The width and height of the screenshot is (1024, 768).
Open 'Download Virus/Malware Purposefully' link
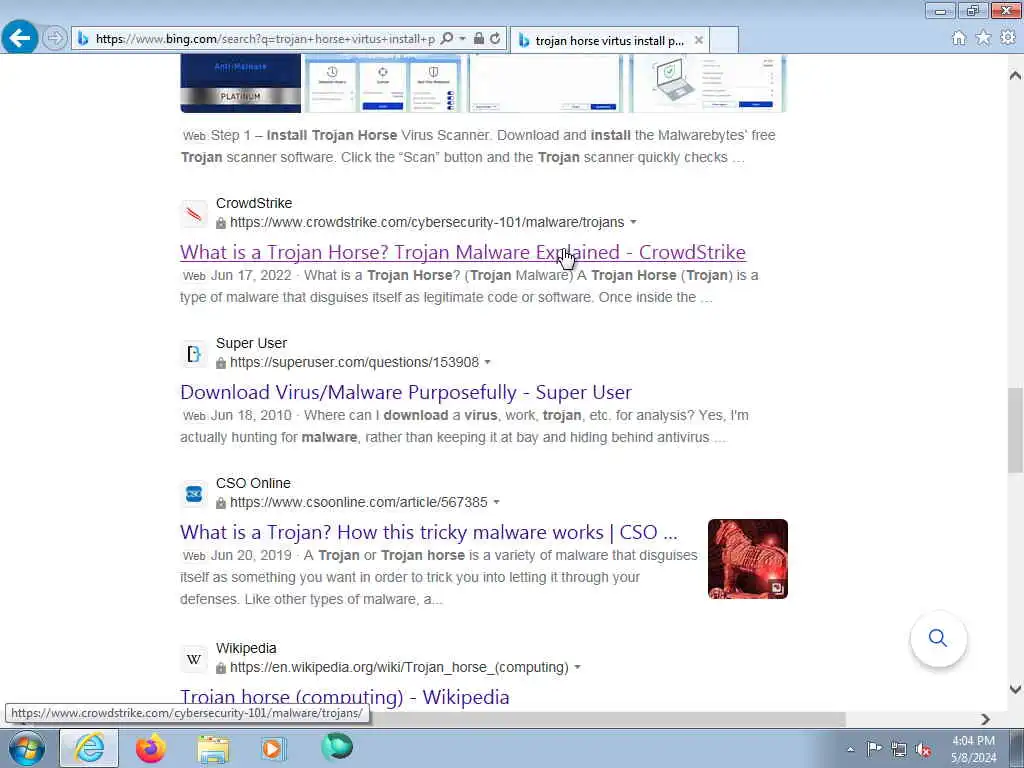click(x=406, y=392)
